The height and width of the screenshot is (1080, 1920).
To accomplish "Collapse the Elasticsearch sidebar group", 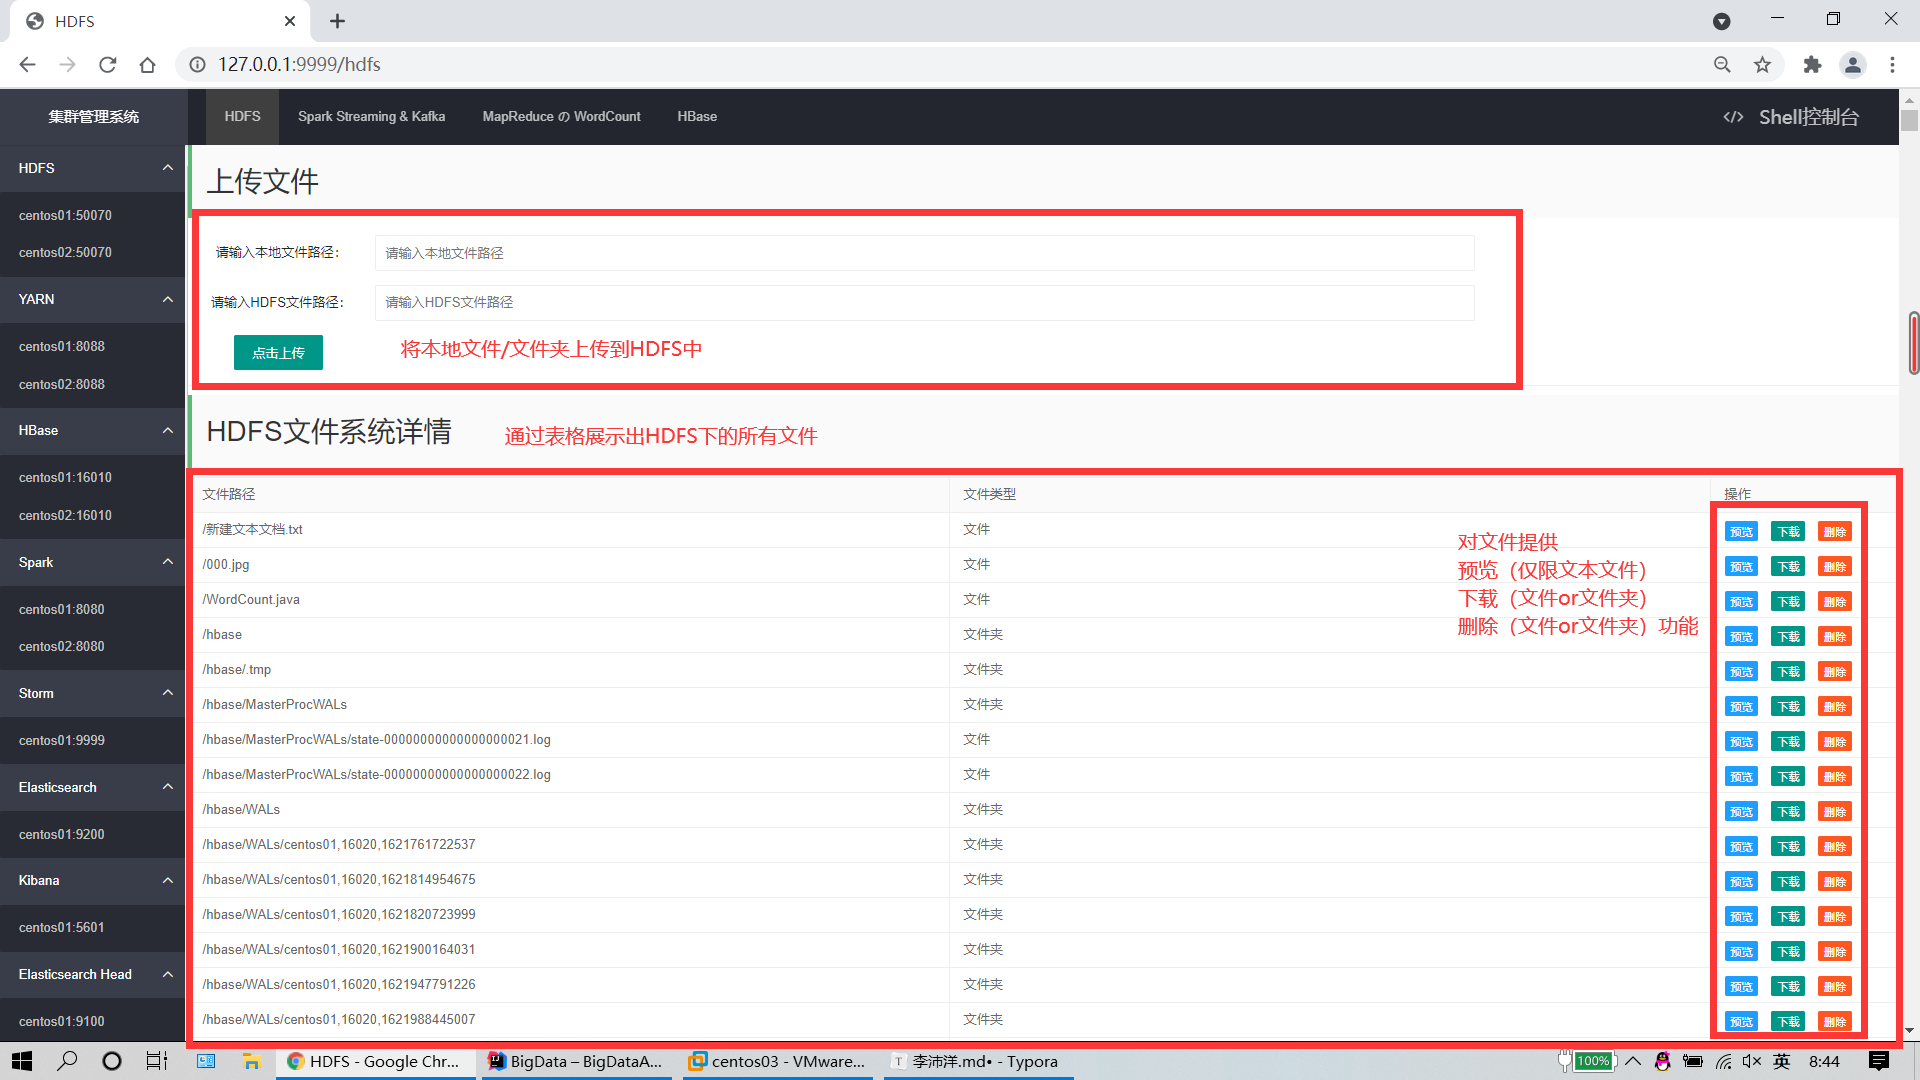I will (168, 787).
